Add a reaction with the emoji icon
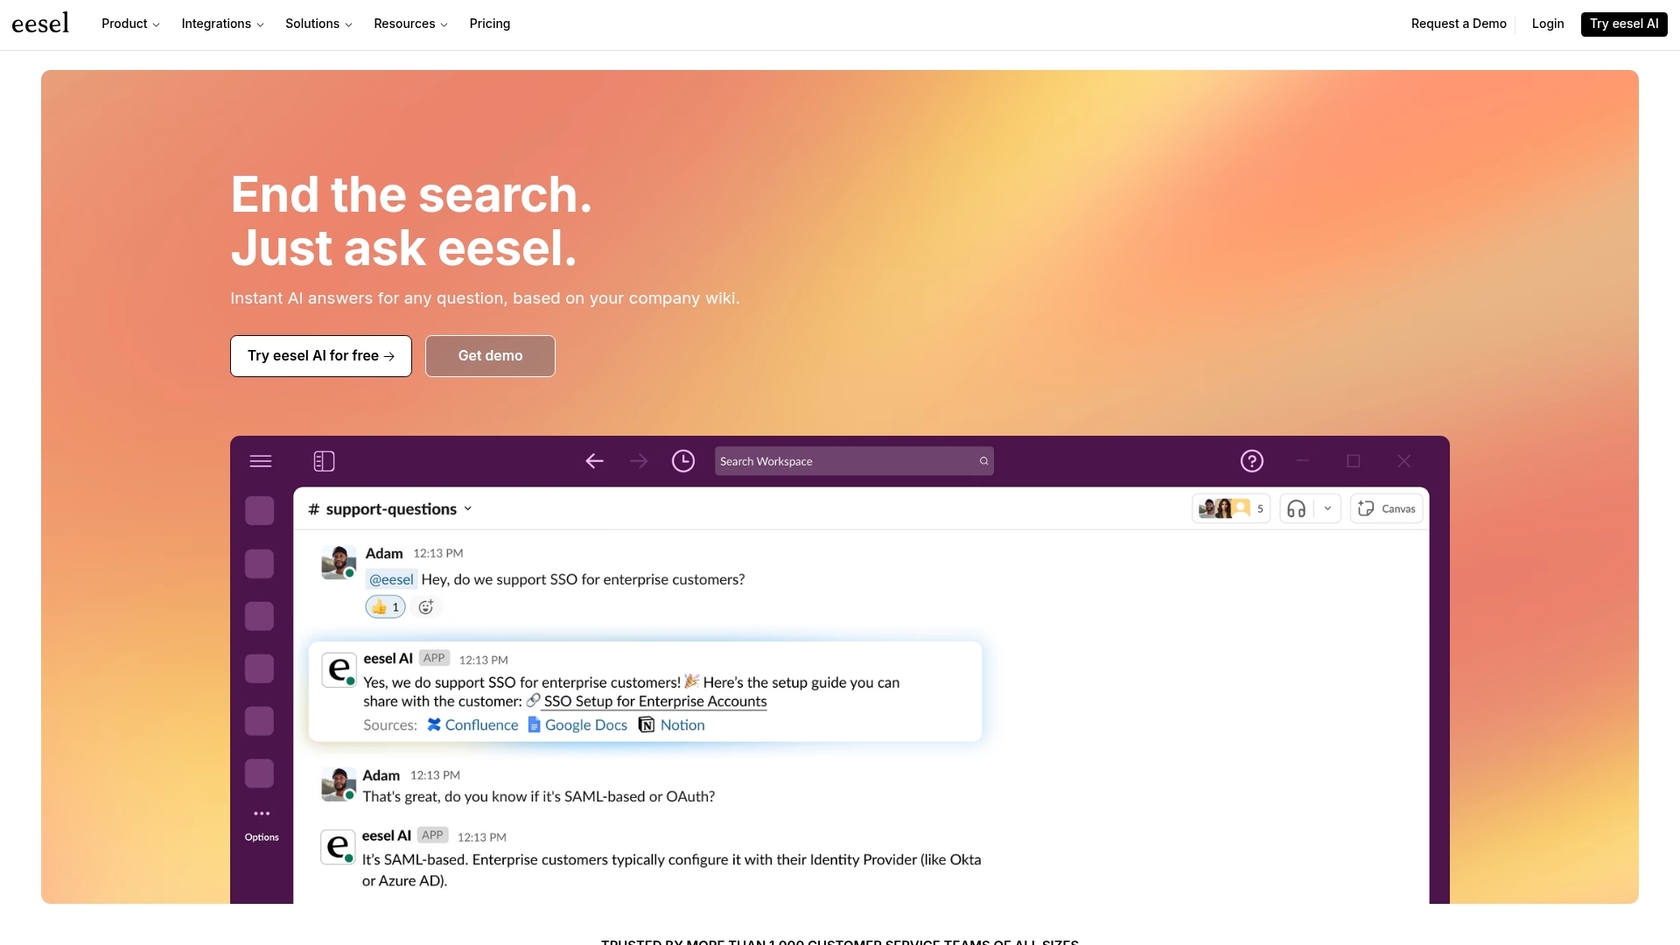Image resolution: width=1680 pixels, height=945 pixels. [x=426, y=606]
